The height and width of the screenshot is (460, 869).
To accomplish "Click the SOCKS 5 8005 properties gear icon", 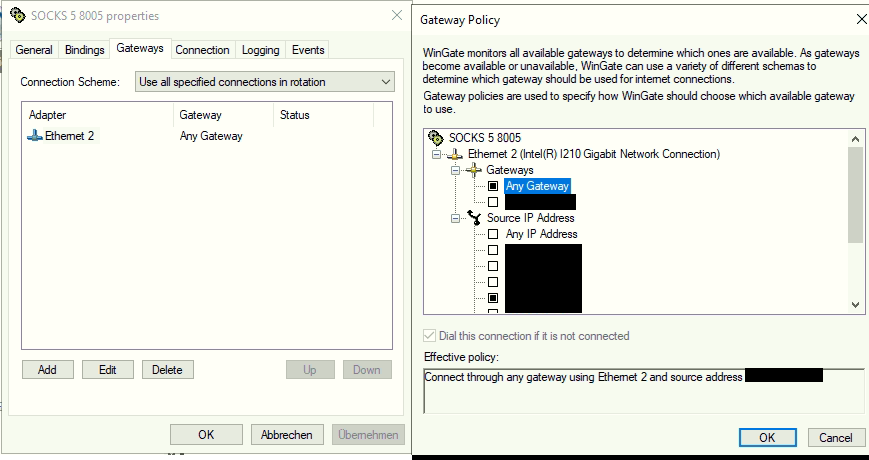I will click(x=18, y=15).
